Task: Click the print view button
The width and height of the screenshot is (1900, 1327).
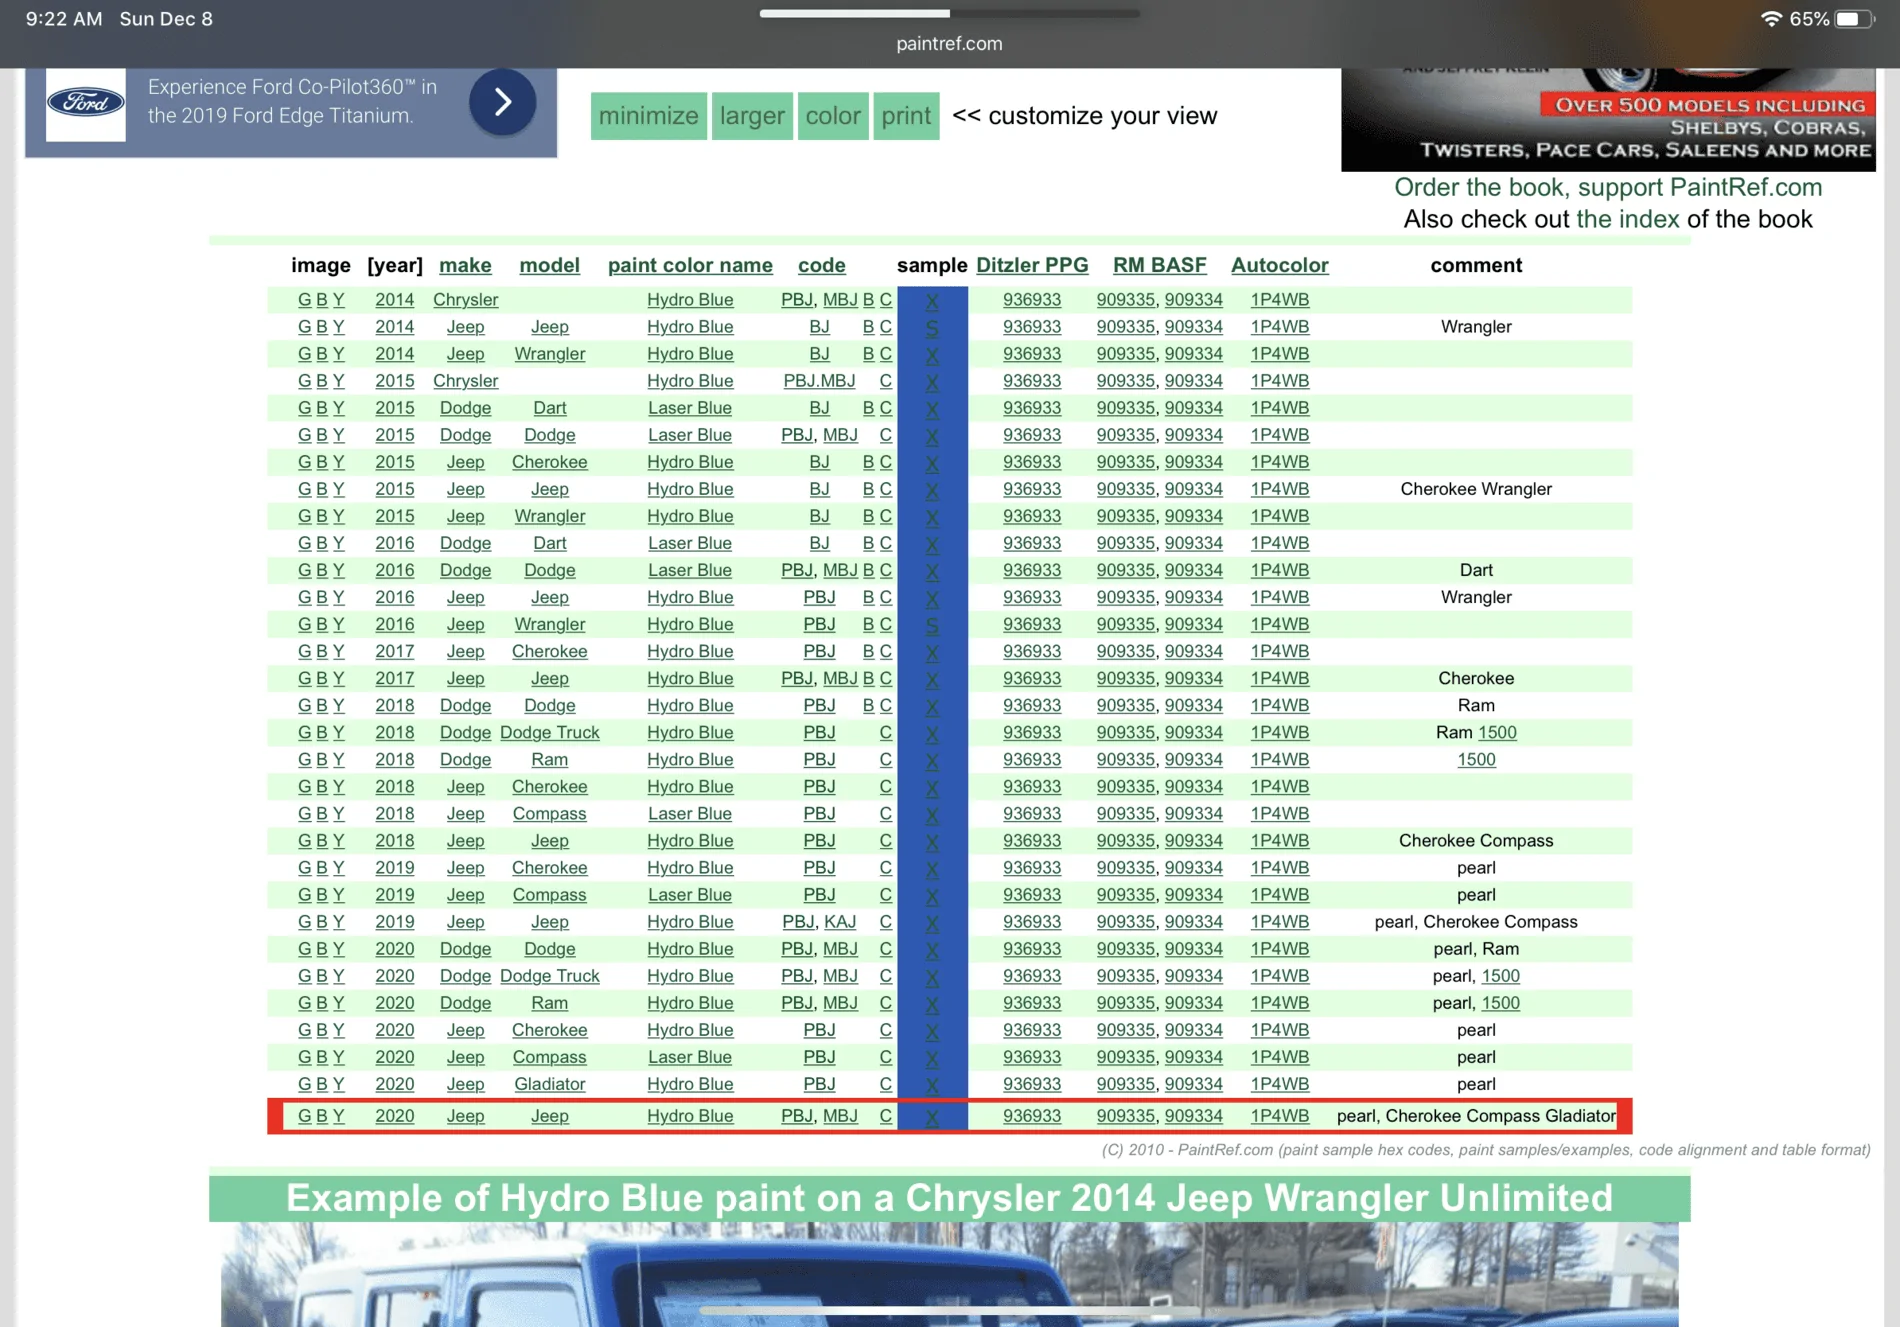Action: coord(906,116)
